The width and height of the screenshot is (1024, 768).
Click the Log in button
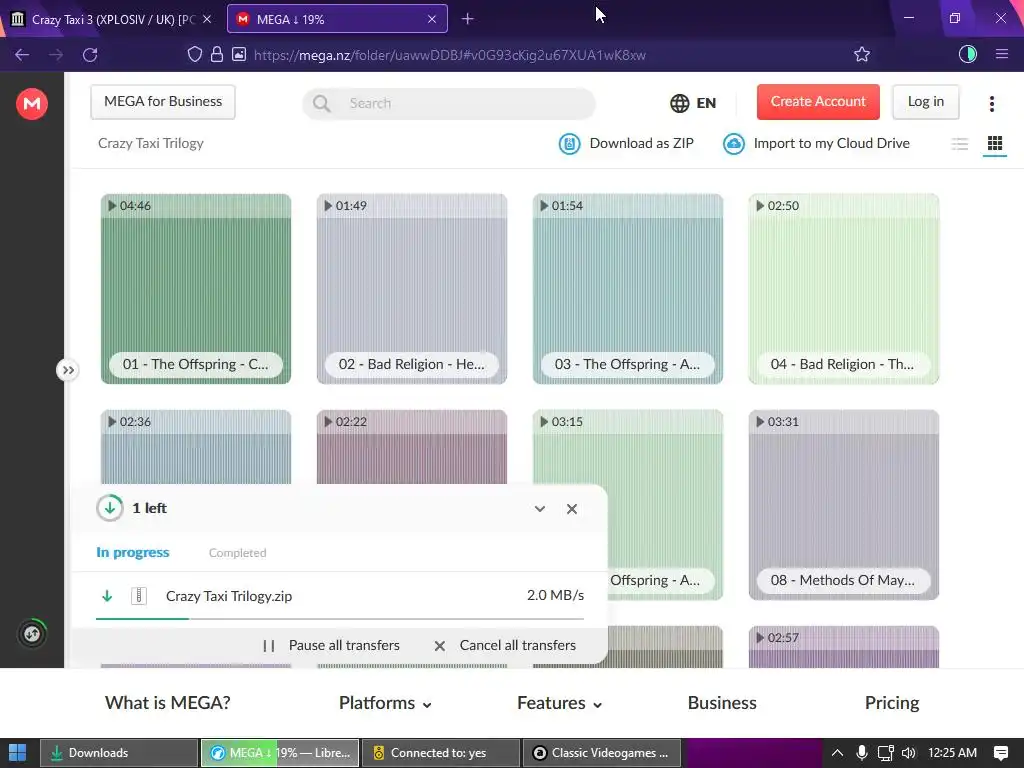[x=925, y=102]
